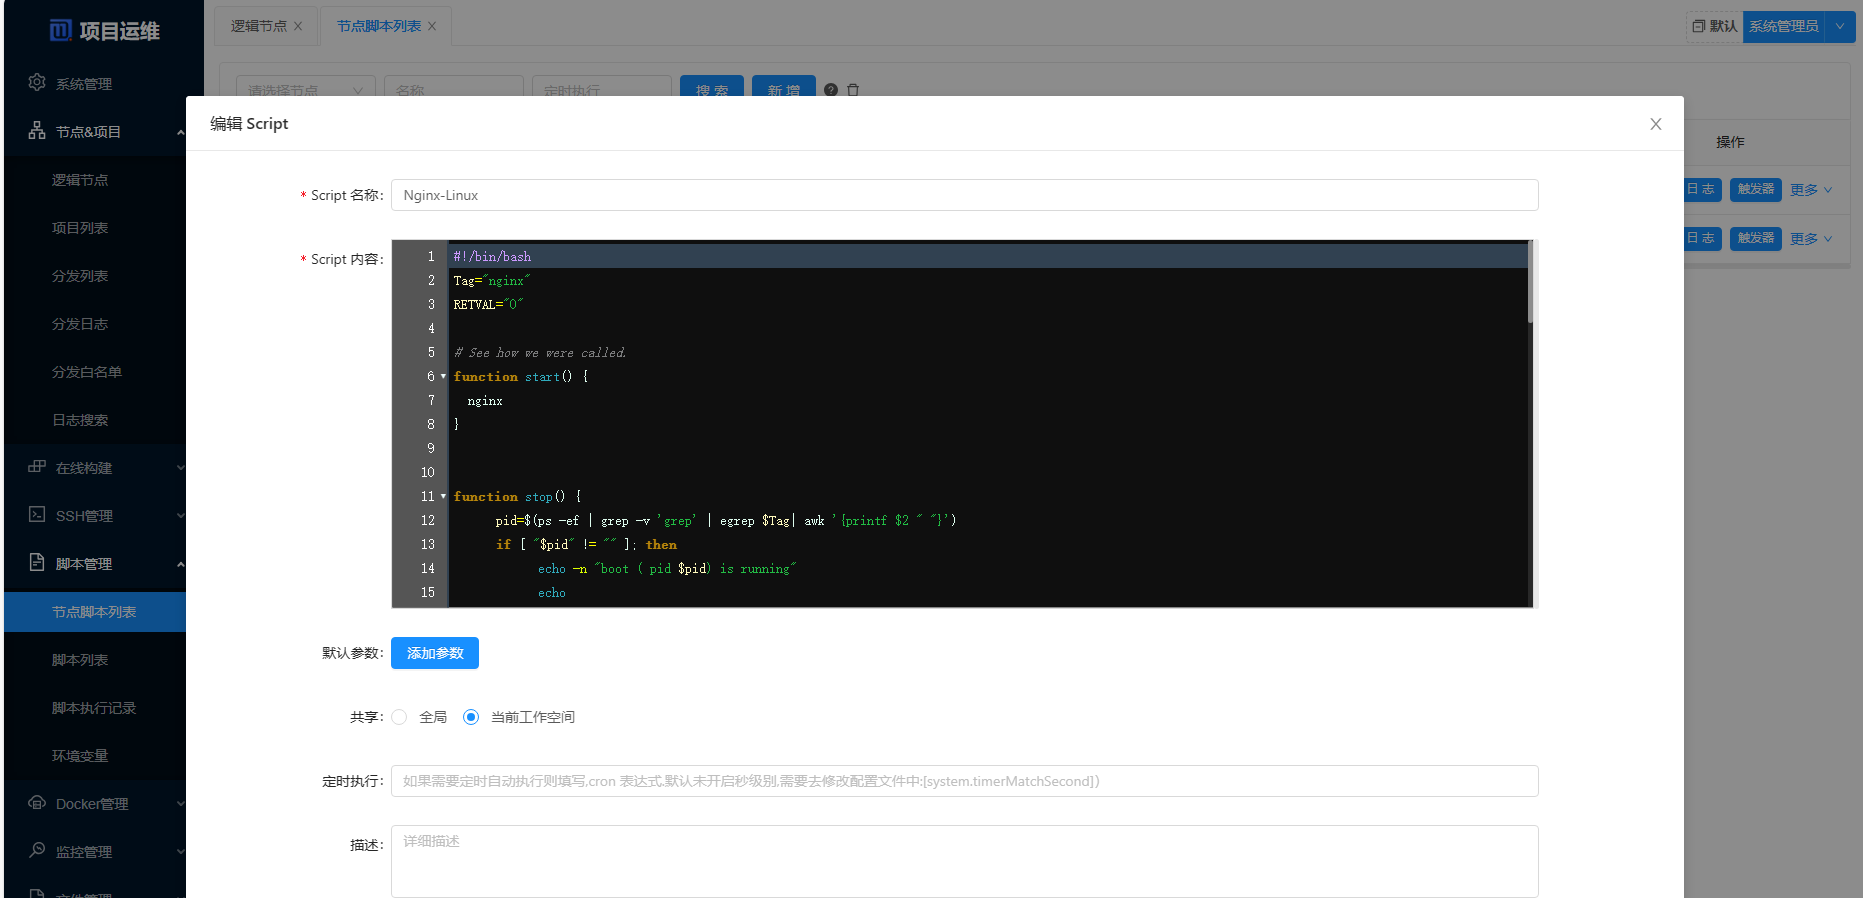
Task: Click the SSH管理 terminal icon
Action: click(x=37, y=515)
